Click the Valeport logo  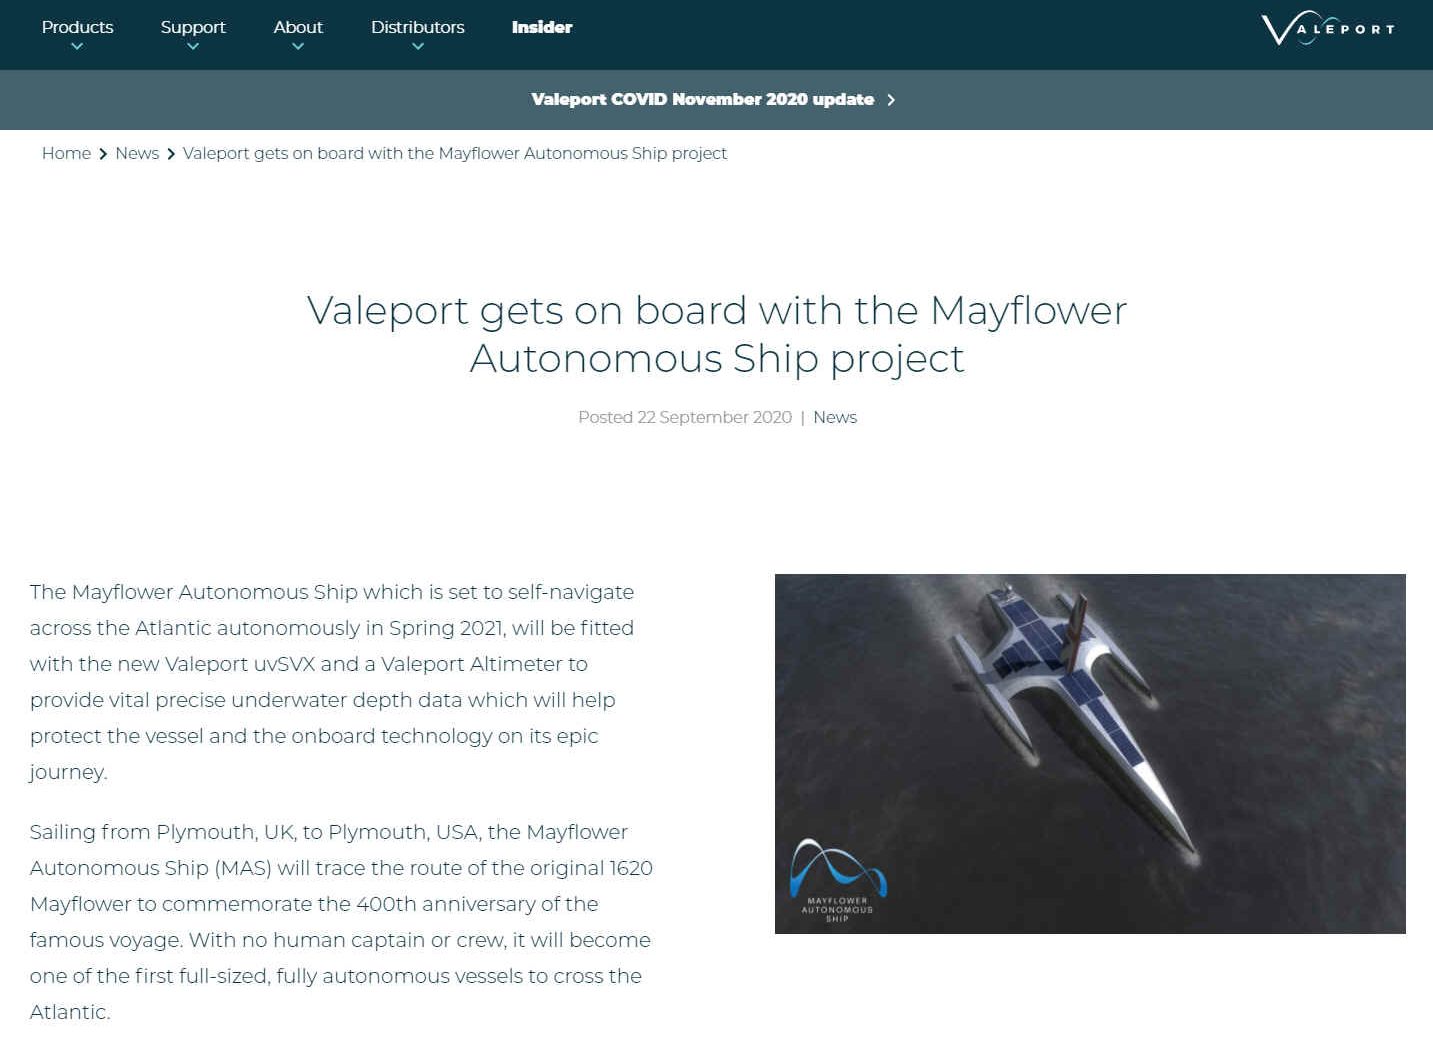click(1328, 28)
